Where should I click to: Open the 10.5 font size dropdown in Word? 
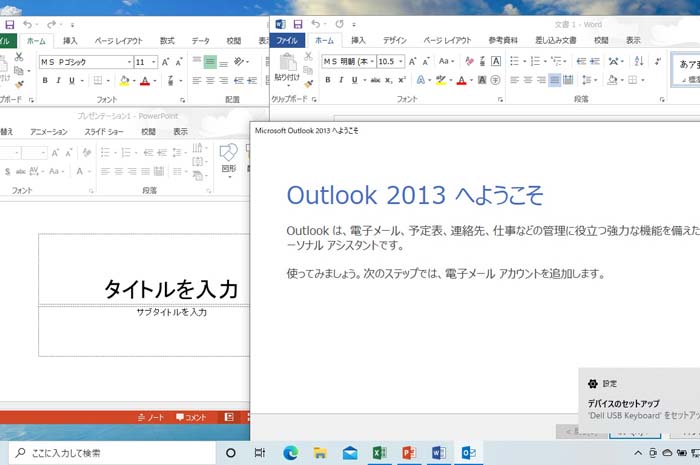coord(400,62)
